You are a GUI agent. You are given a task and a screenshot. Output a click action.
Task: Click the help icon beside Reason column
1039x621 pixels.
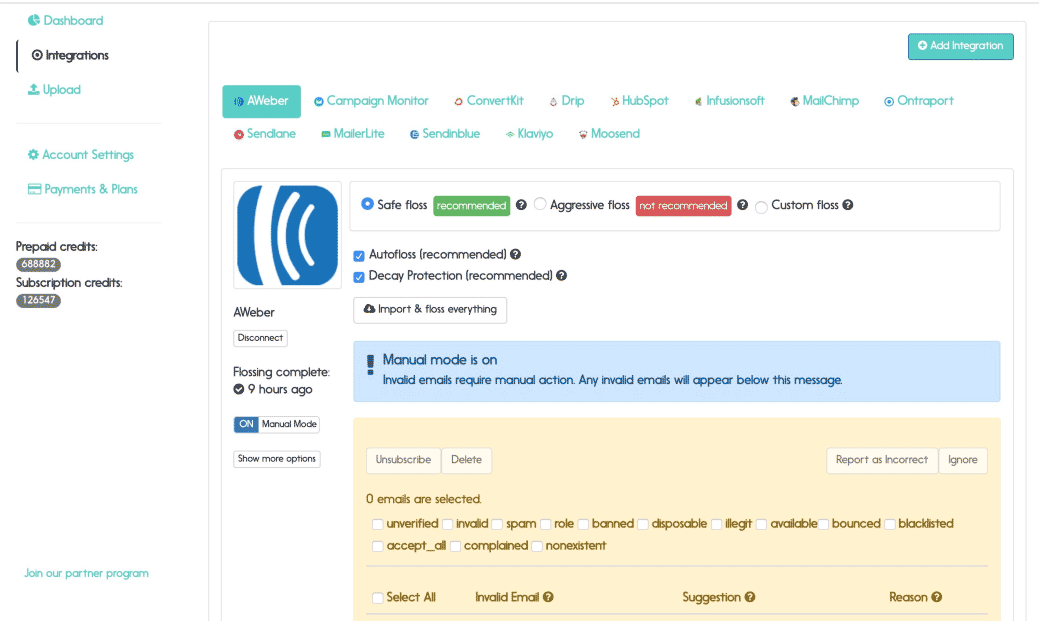937,597
